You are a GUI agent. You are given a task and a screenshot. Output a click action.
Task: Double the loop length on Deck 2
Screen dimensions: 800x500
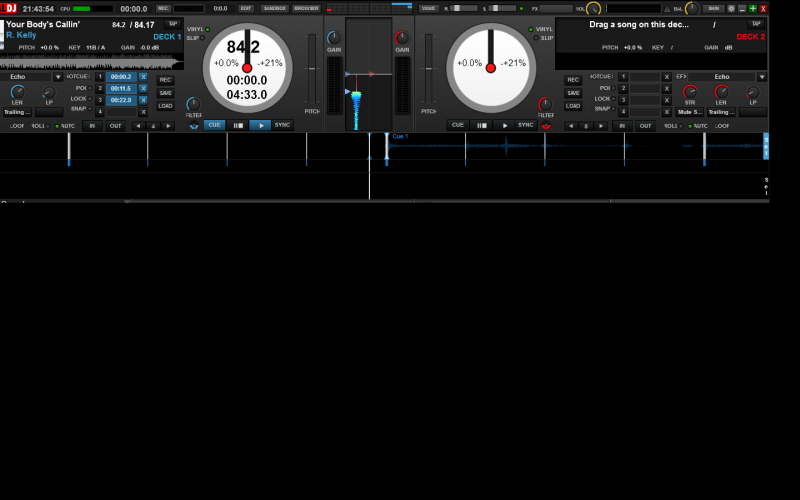tap(601, 126)
